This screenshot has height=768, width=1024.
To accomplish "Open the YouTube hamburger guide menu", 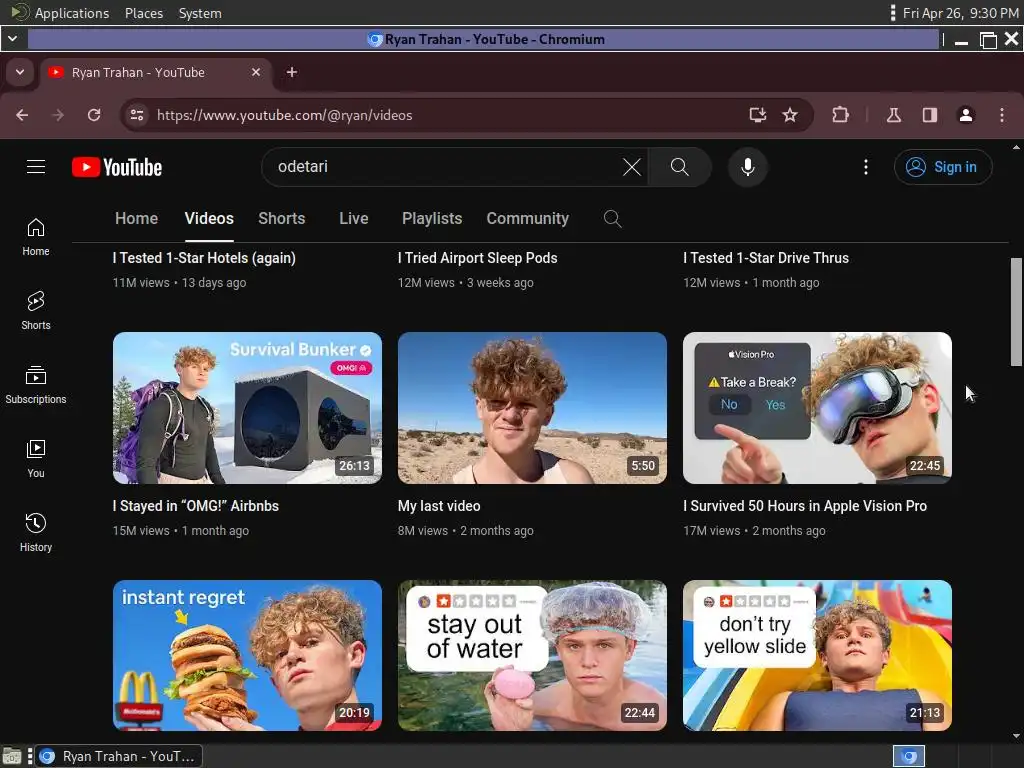I will tap(36, 167).
